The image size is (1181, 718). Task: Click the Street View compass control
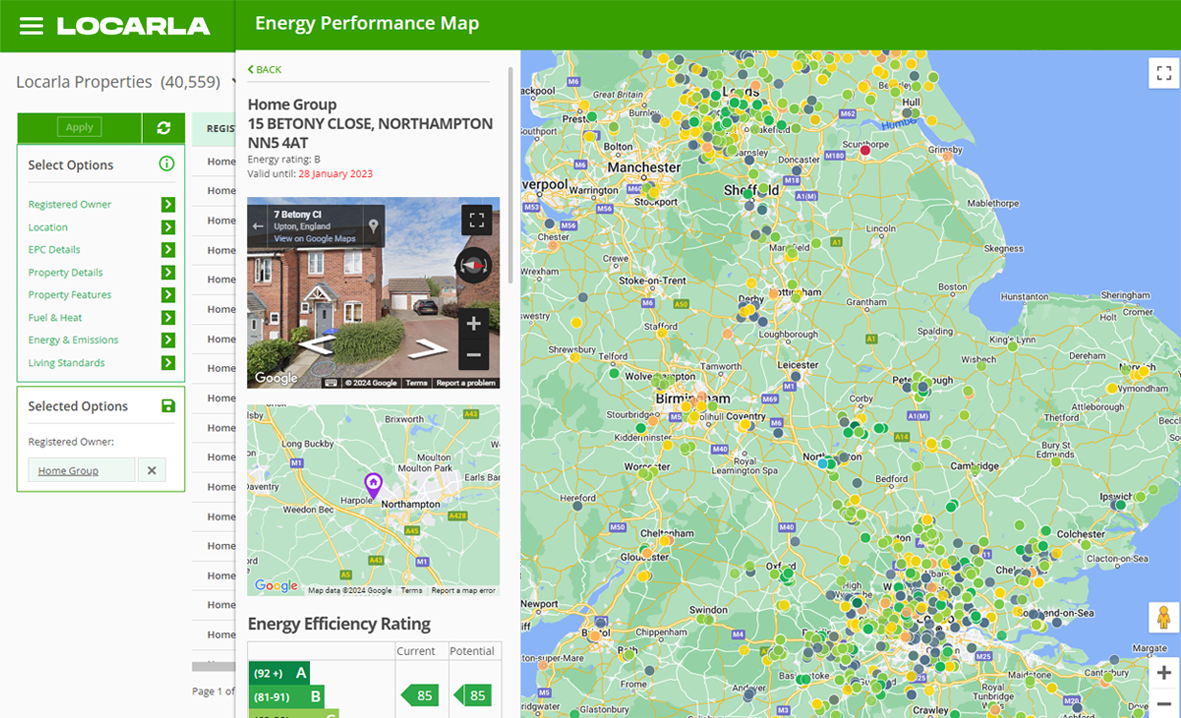(x=474, y=265)
